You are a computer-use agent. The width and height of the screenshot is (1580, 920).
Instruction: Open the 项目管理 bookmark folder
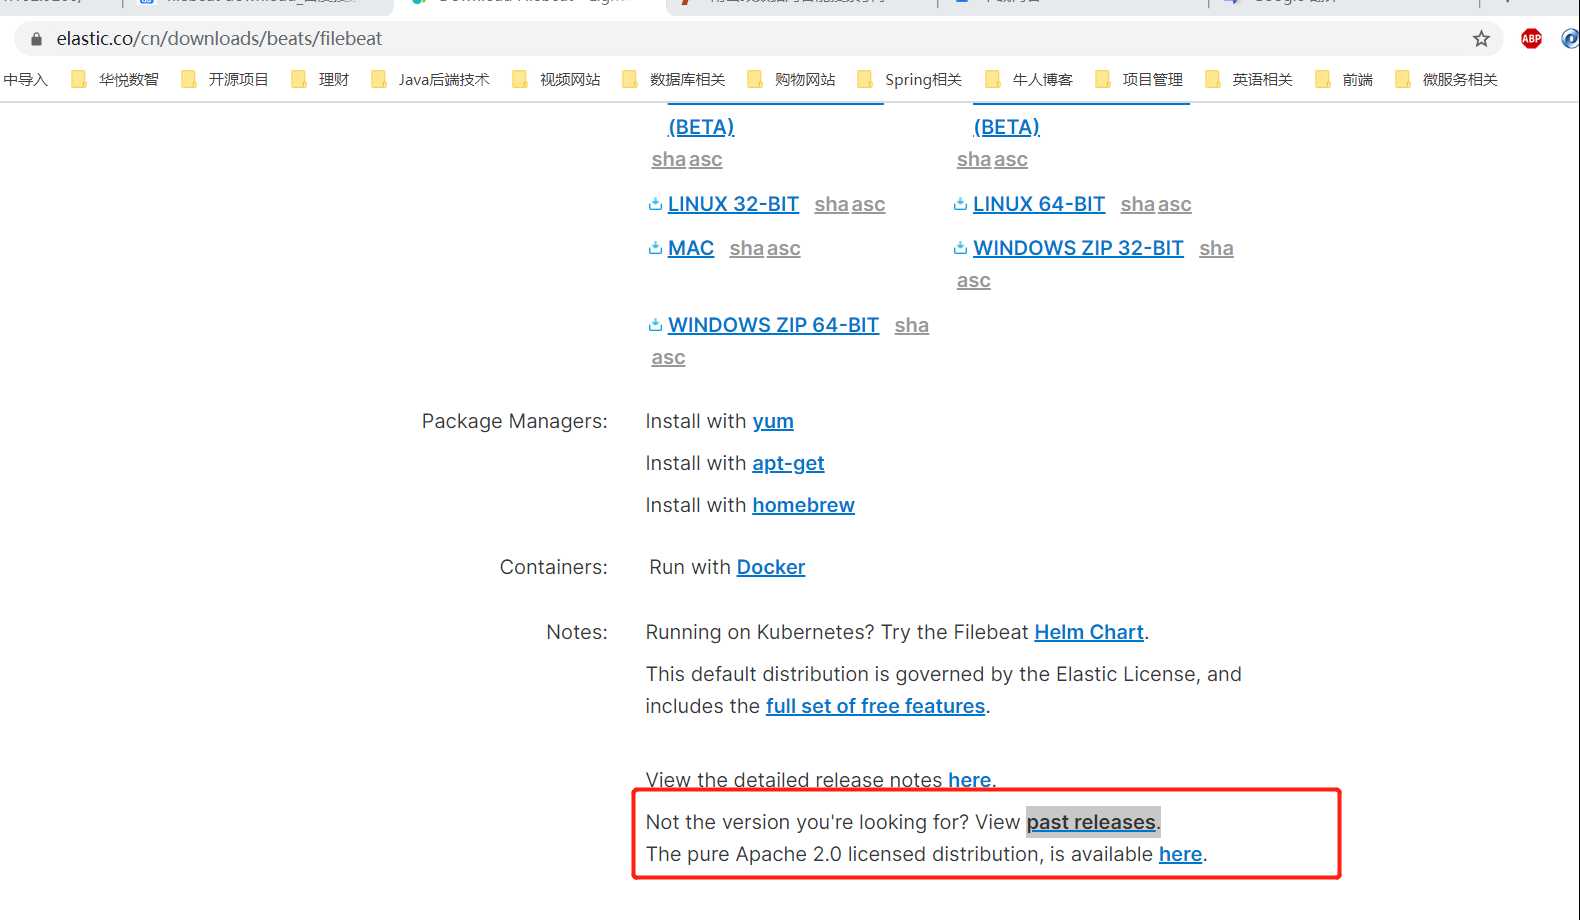pyautogui.click(x=1139, y=79)
